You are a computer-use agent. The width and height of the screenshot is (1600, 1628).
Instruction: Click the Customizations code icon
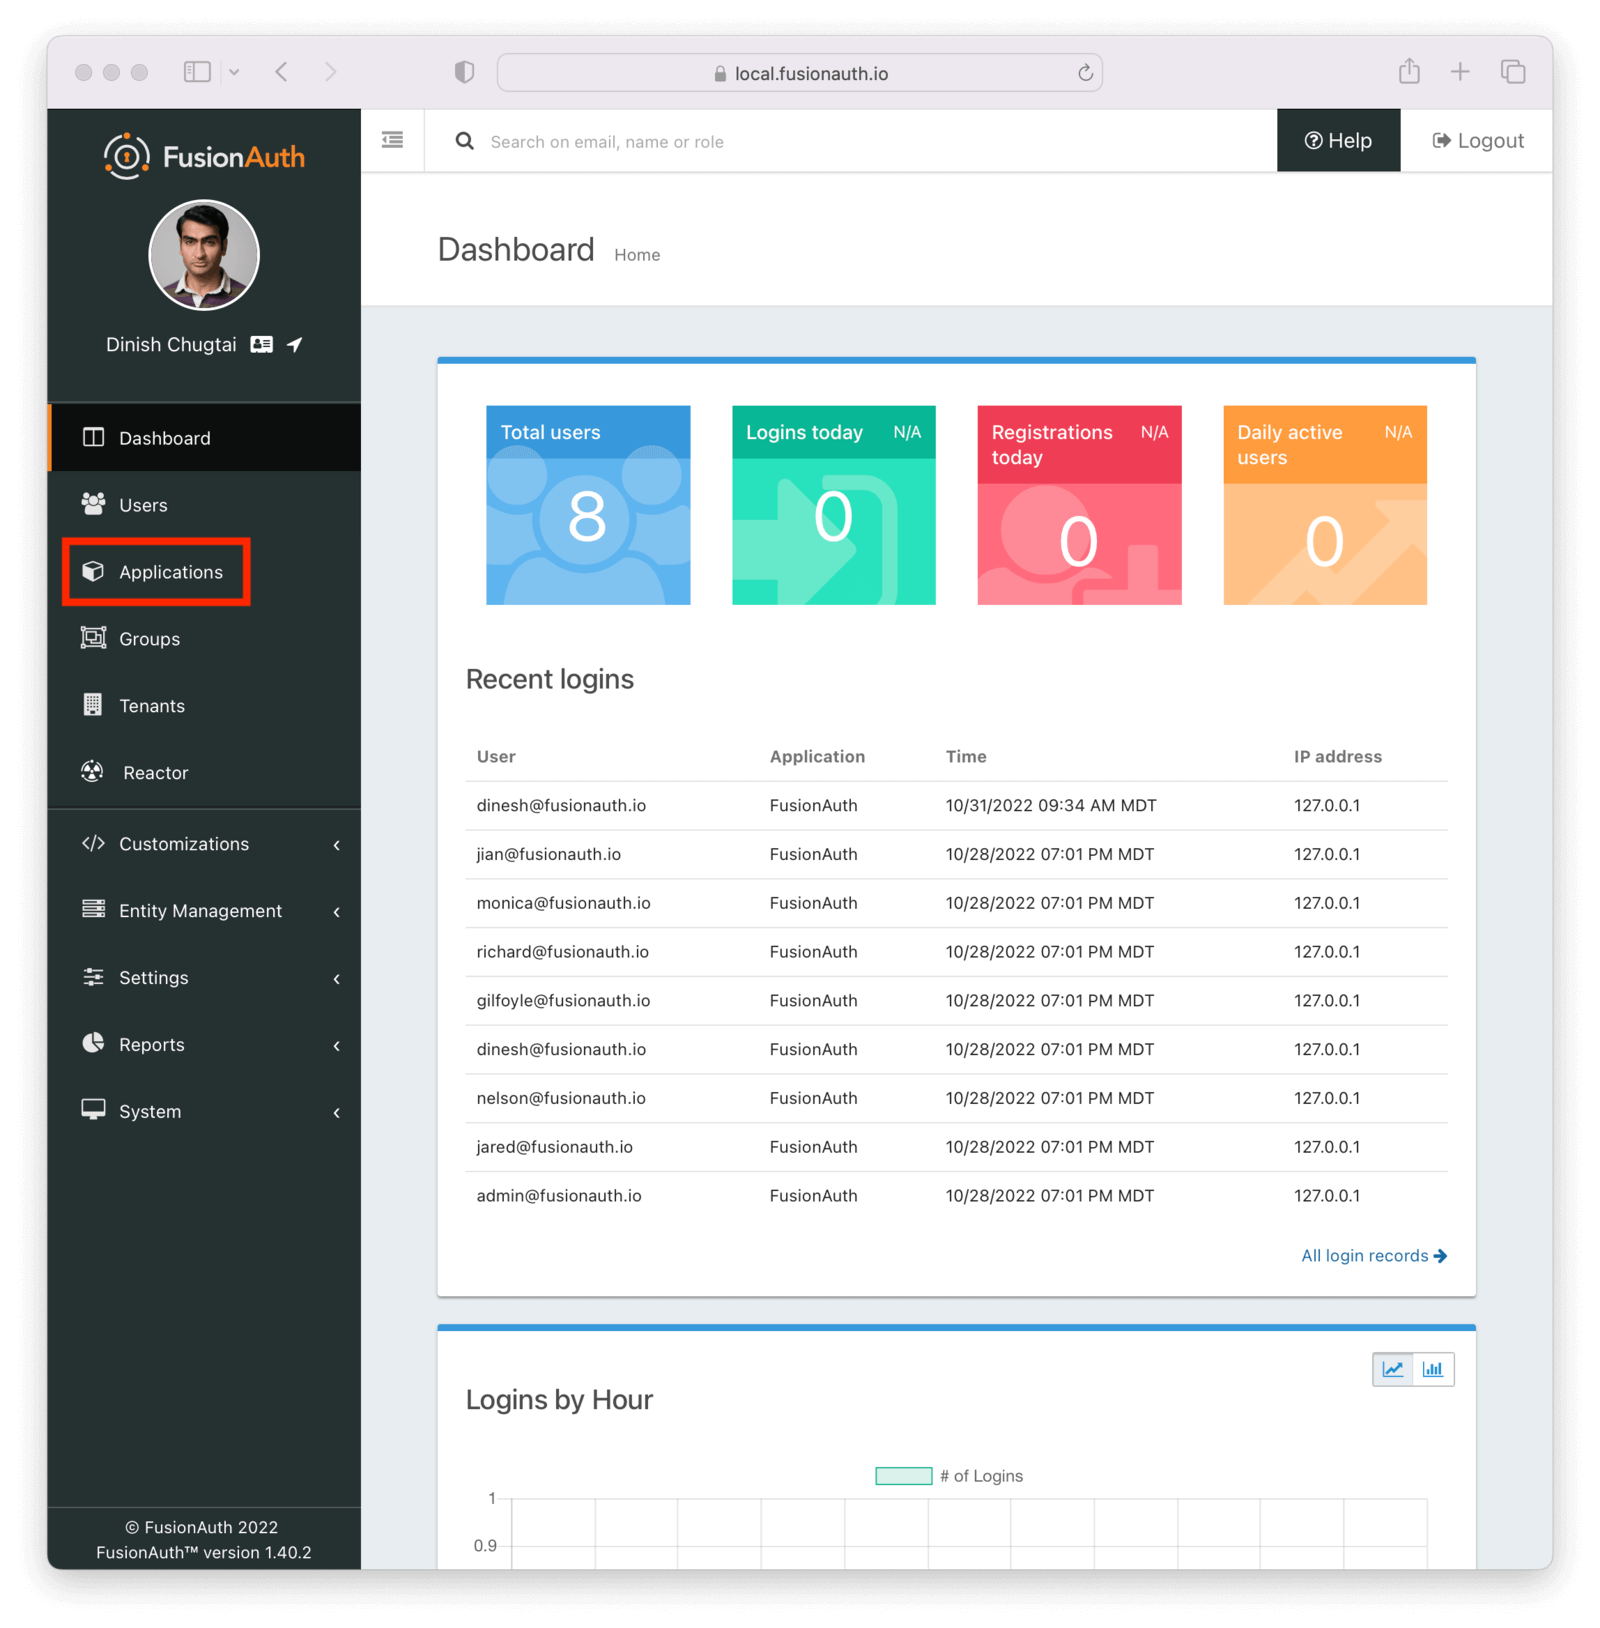tap(93, 843)
